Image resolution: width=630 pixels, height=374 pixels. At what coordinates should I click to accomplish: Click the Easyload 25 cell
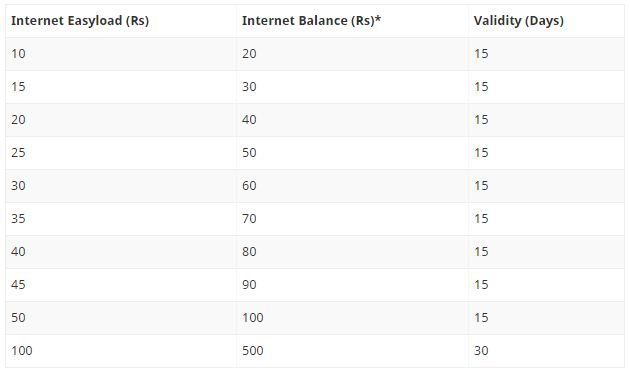click(x=121, y=153)
